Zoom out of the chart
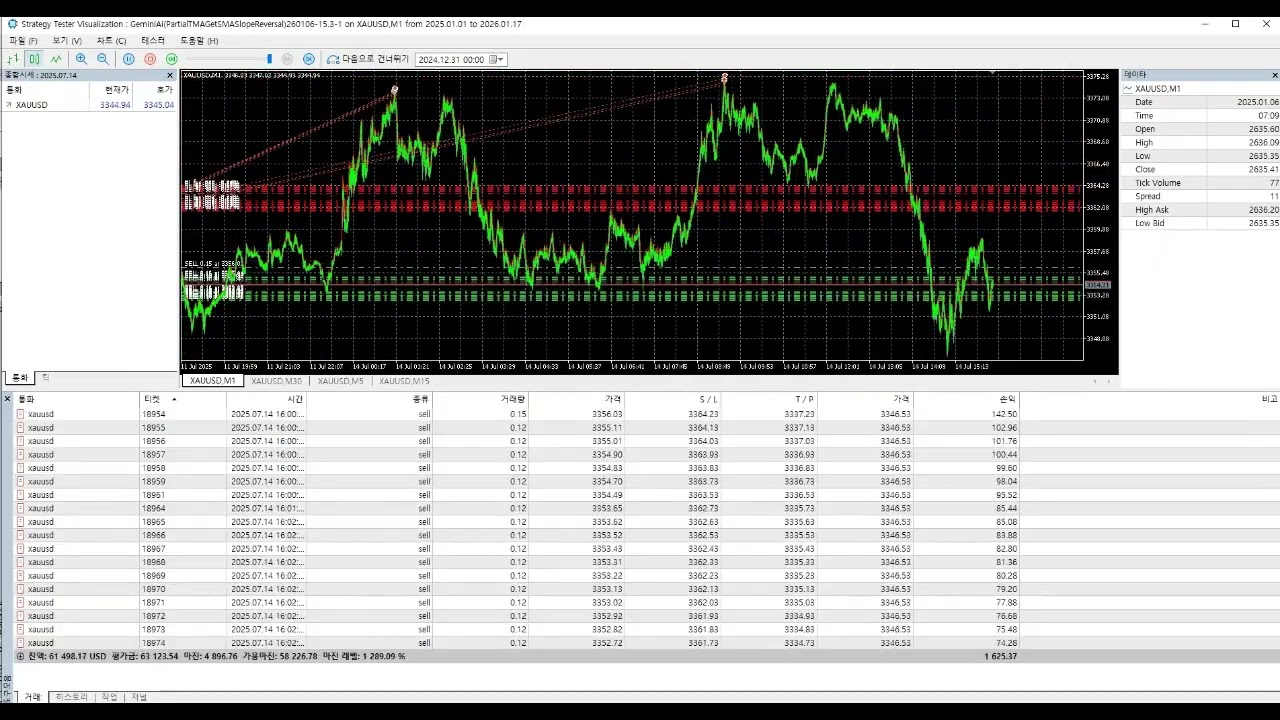Screen dimensions: 1280x720 (103, 59)
